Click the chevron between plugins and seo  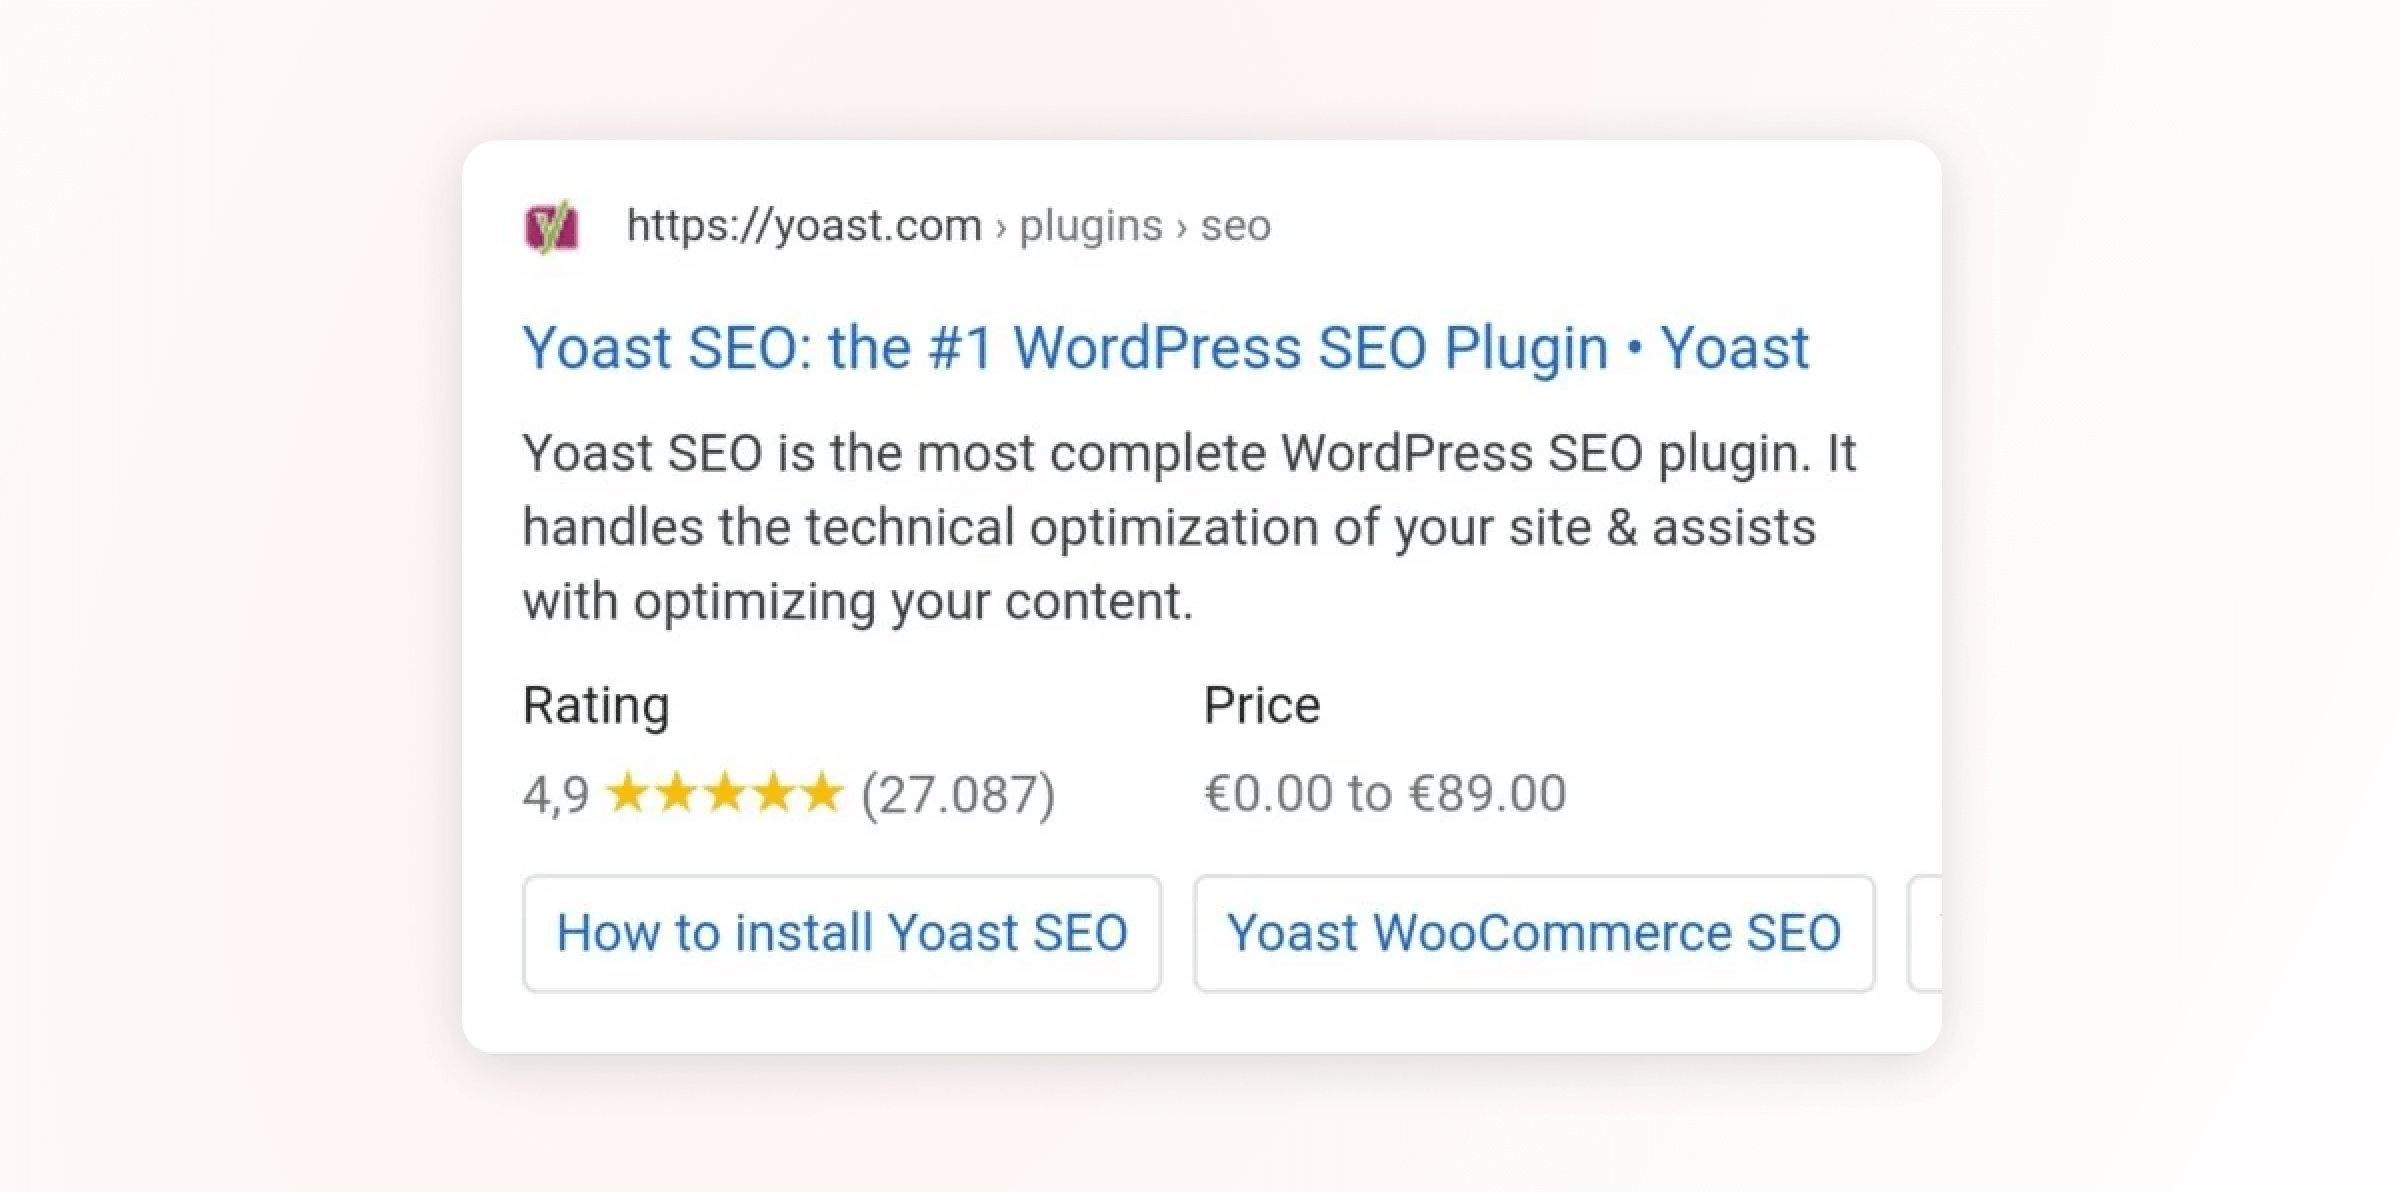point(1182,229)
